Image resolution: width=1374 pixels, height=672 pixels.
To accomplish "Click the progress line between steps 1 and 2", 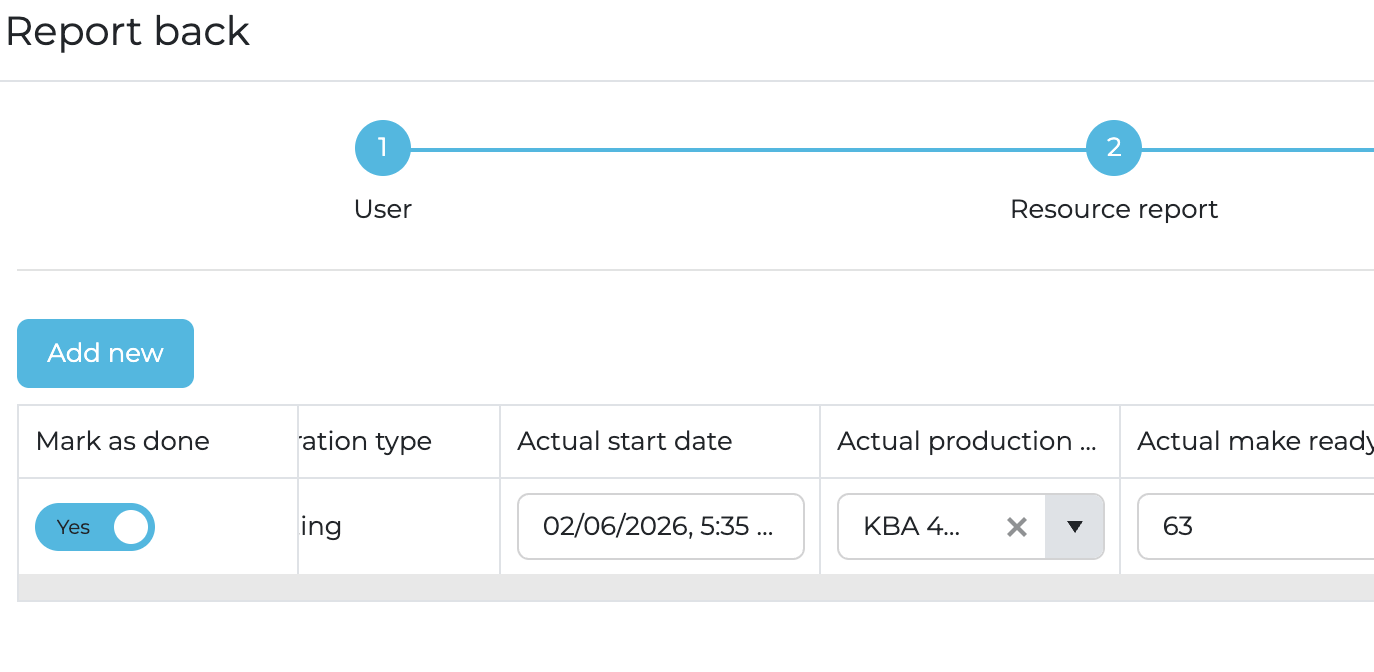I will tap(748, 149).
